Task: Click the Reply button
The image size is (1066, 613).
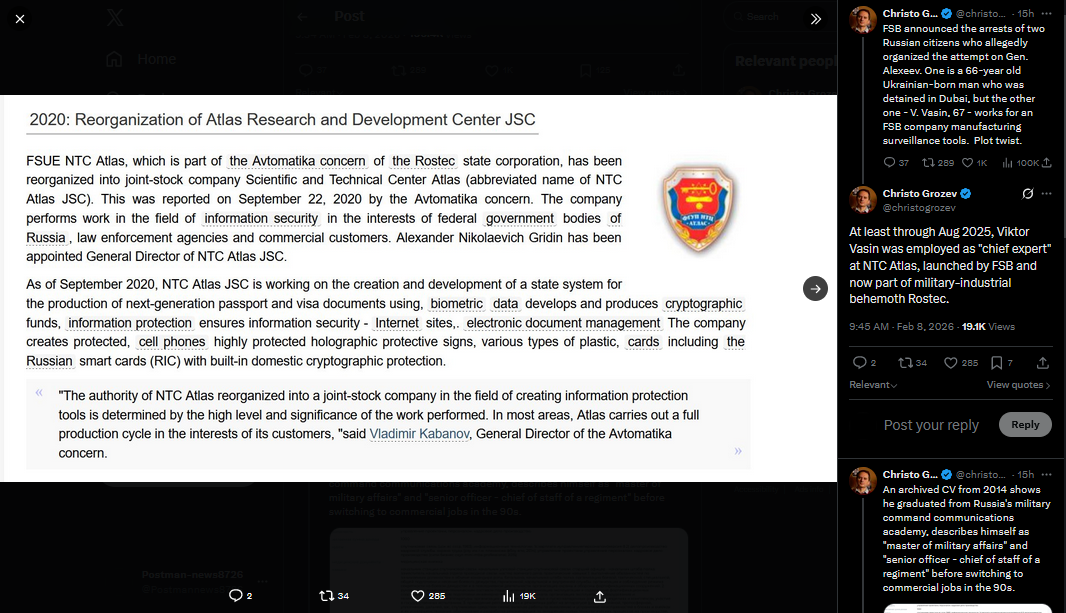Action: (x=1025, y=424)
